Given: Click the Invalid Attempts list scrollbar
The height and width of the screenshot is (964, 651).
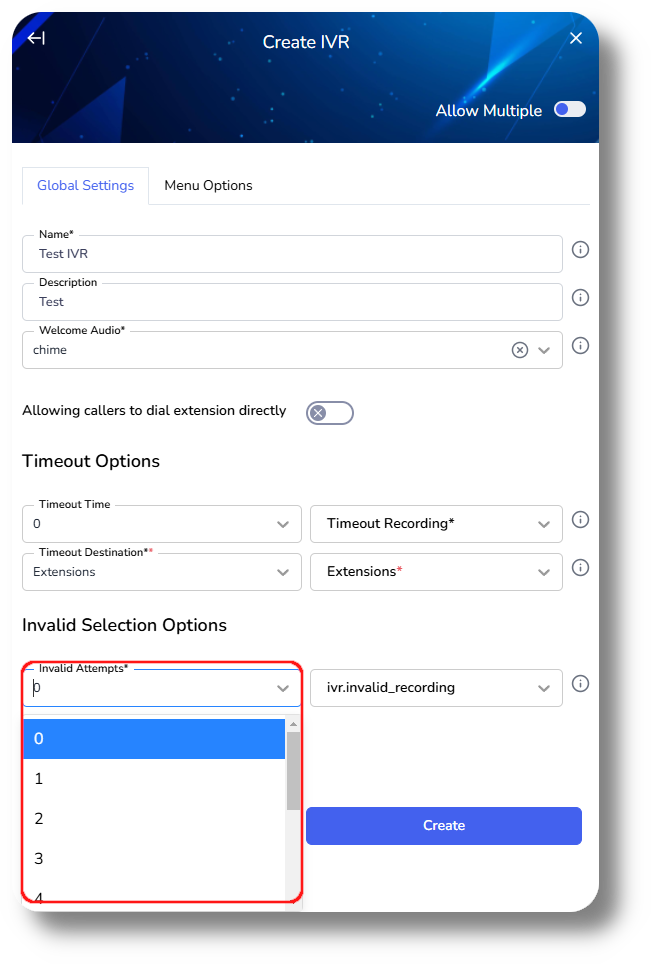Looking at the screenshot, I should [293, 770].
